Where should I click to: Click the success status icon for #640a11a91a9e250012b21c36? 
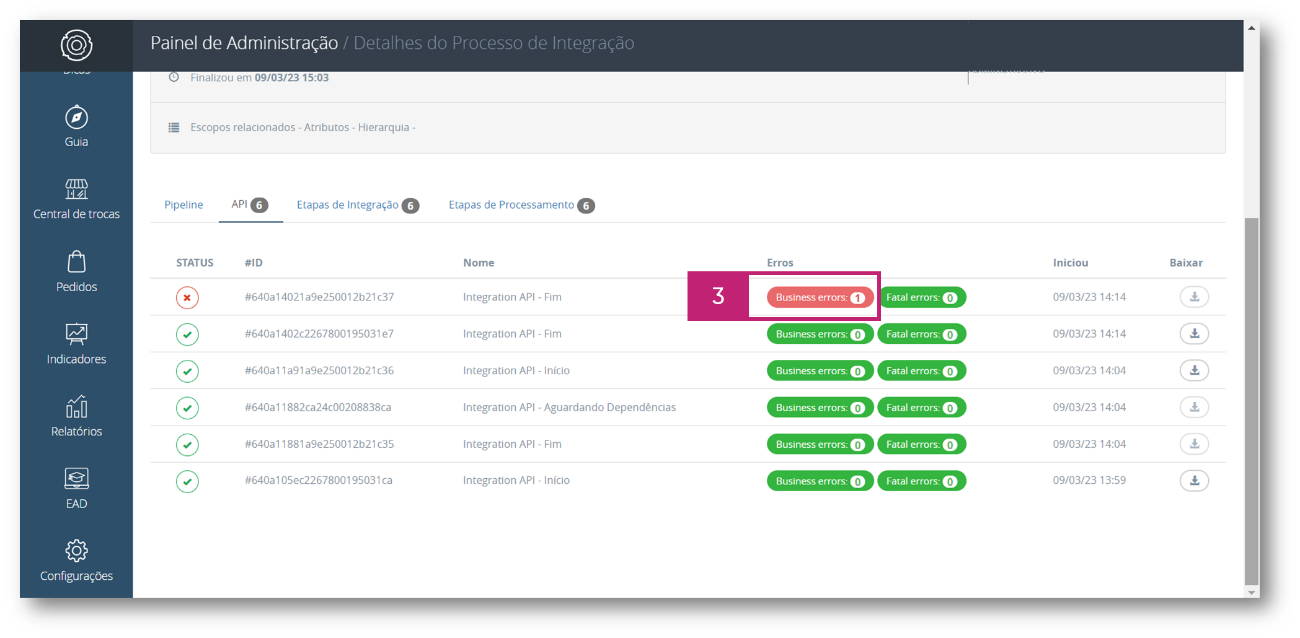(187, 371)
